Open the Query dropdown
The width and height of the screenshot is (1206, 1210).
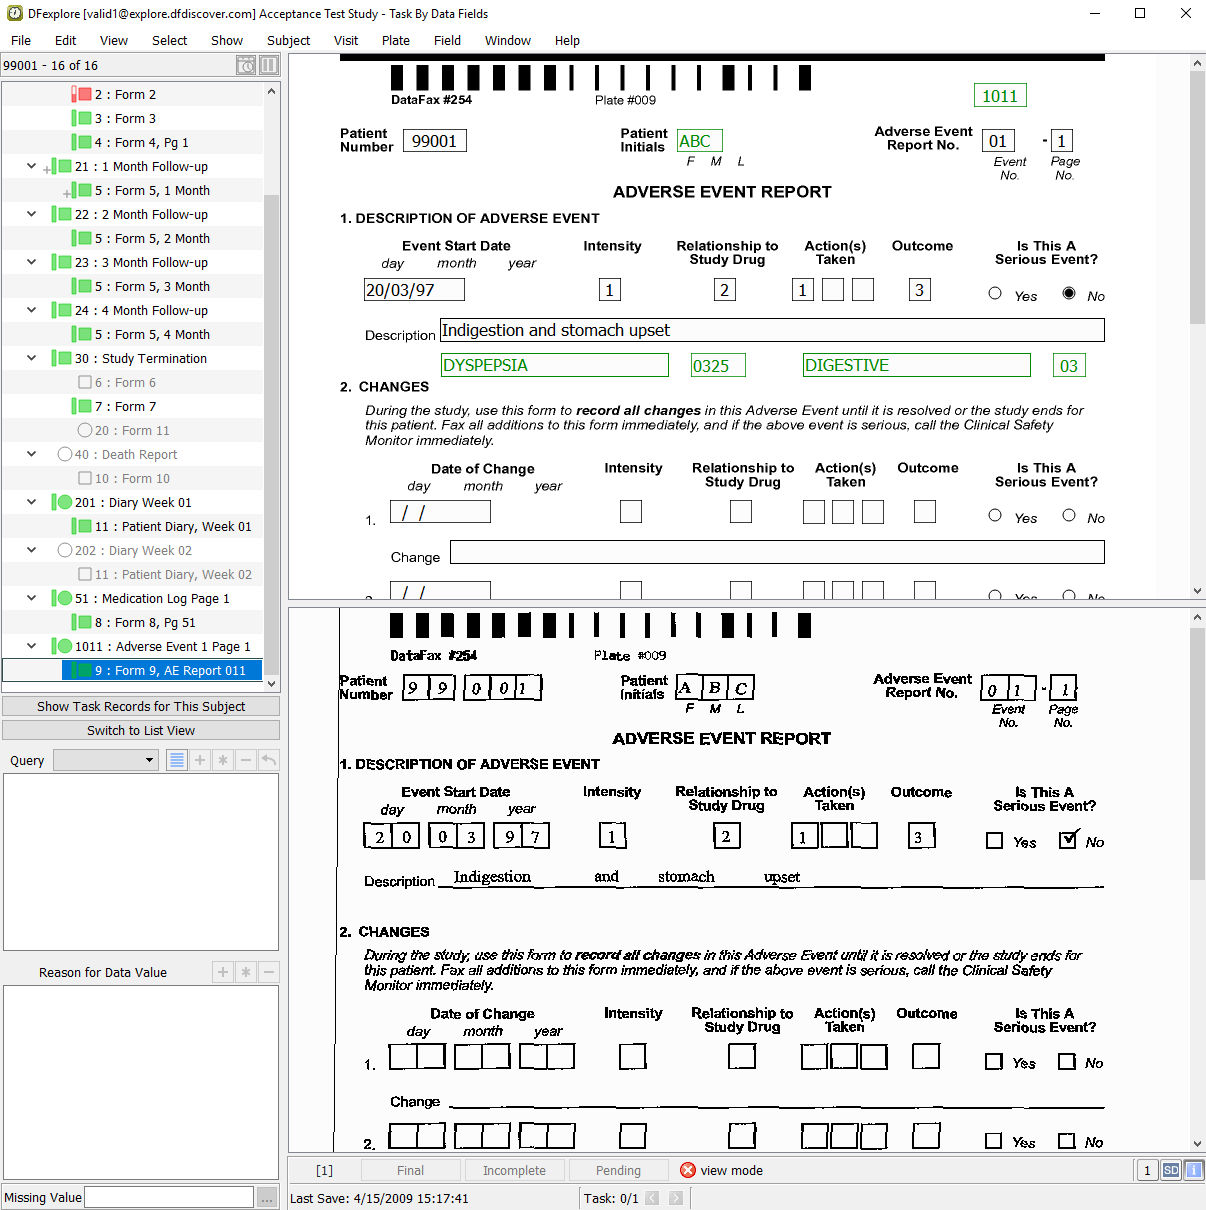[106, 760]
